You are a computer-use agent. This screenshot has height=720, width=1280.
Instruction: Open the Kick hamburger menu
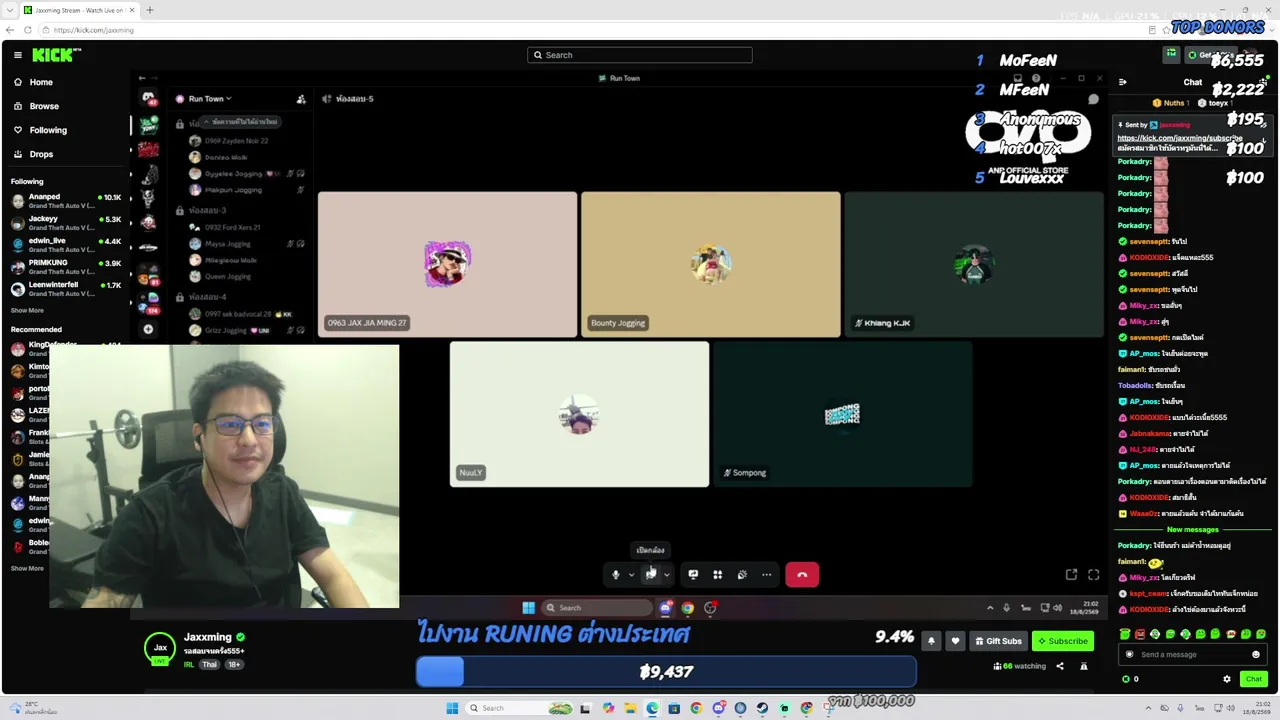click(18, 55)
